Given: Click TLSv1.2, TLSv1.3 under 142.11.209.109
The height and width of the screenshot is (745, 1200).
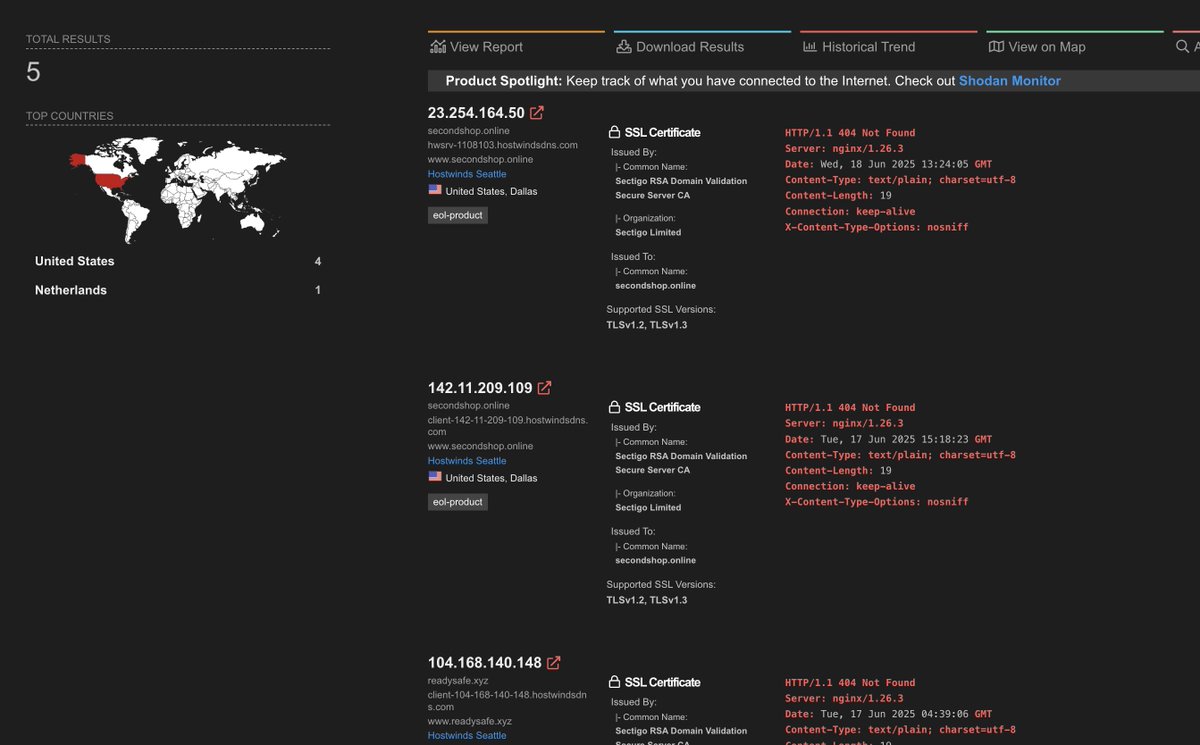Looking at the screenshot, I should [x=647, y=600].
